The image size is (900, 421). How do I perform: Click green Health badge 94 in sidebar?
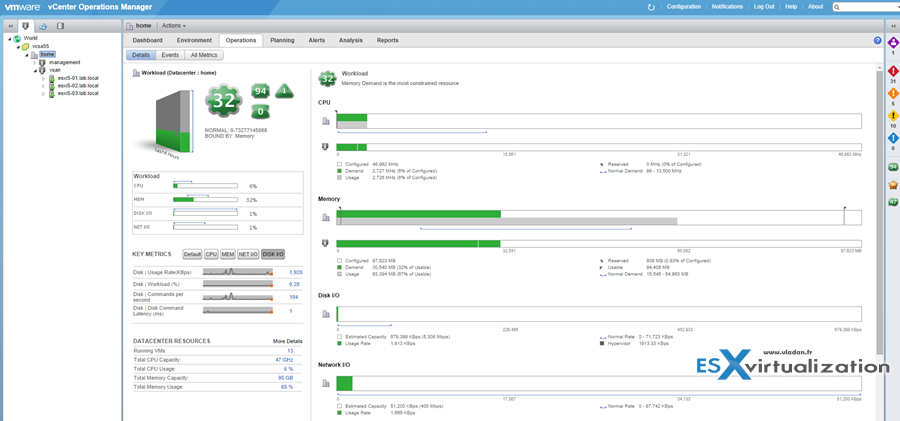(x=893, y=167)
